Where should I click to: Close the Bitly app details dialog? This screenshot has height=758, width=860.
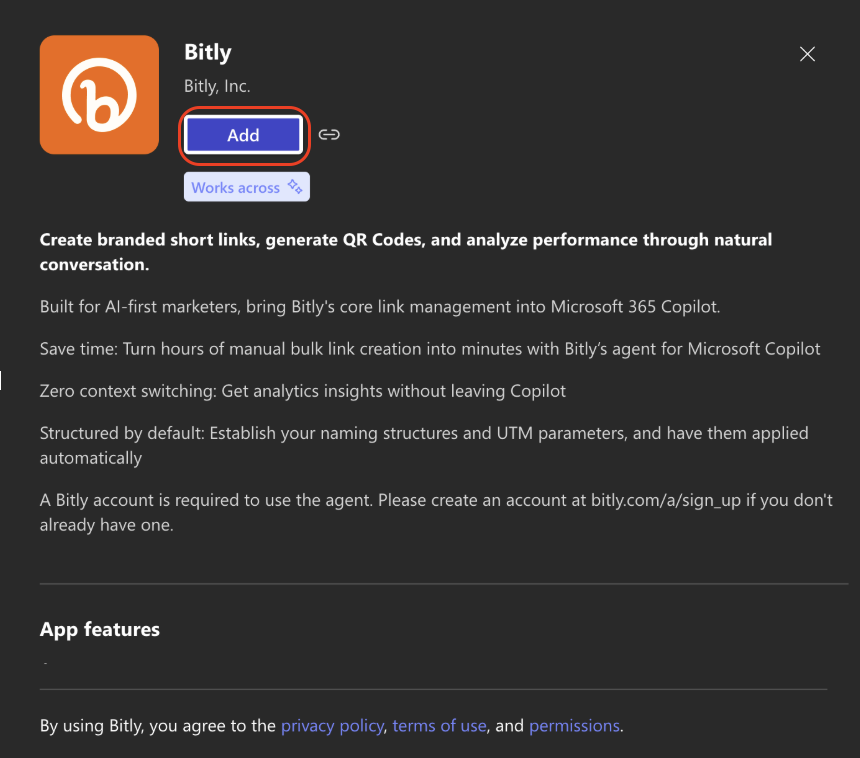click(807, 54)
